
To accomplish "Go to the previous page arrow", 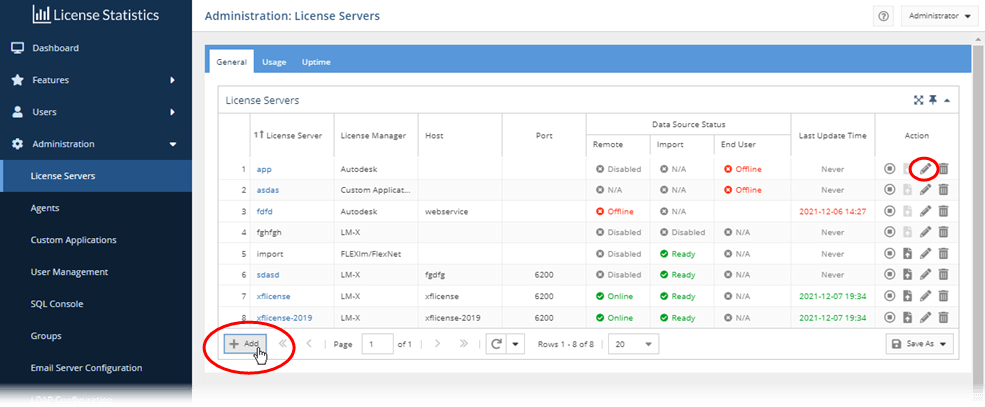I will click(308, 344).
